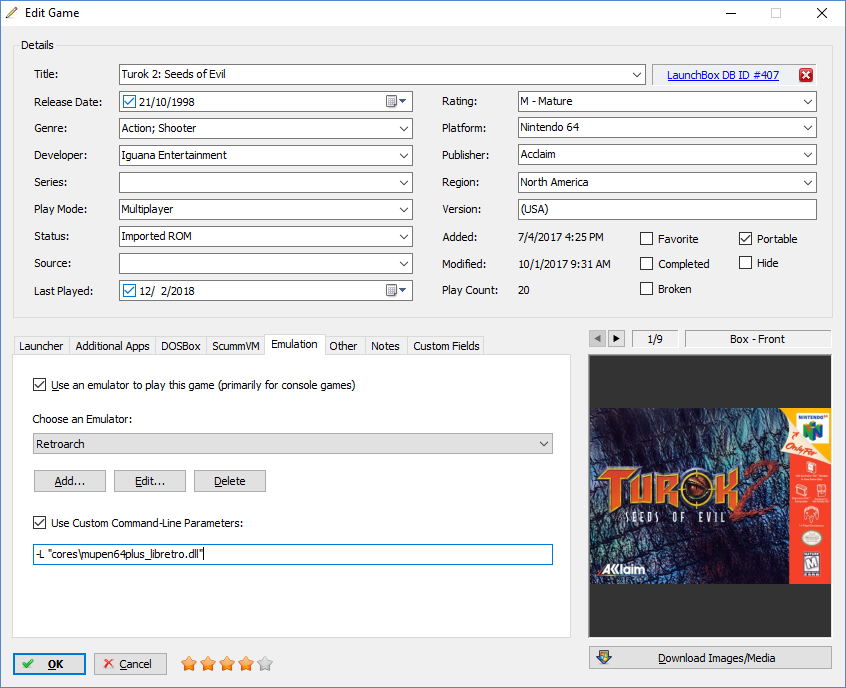Mark game as Favorite
Image resolution: width=846 pixels, height=688 pixels.
click(646, 239)
